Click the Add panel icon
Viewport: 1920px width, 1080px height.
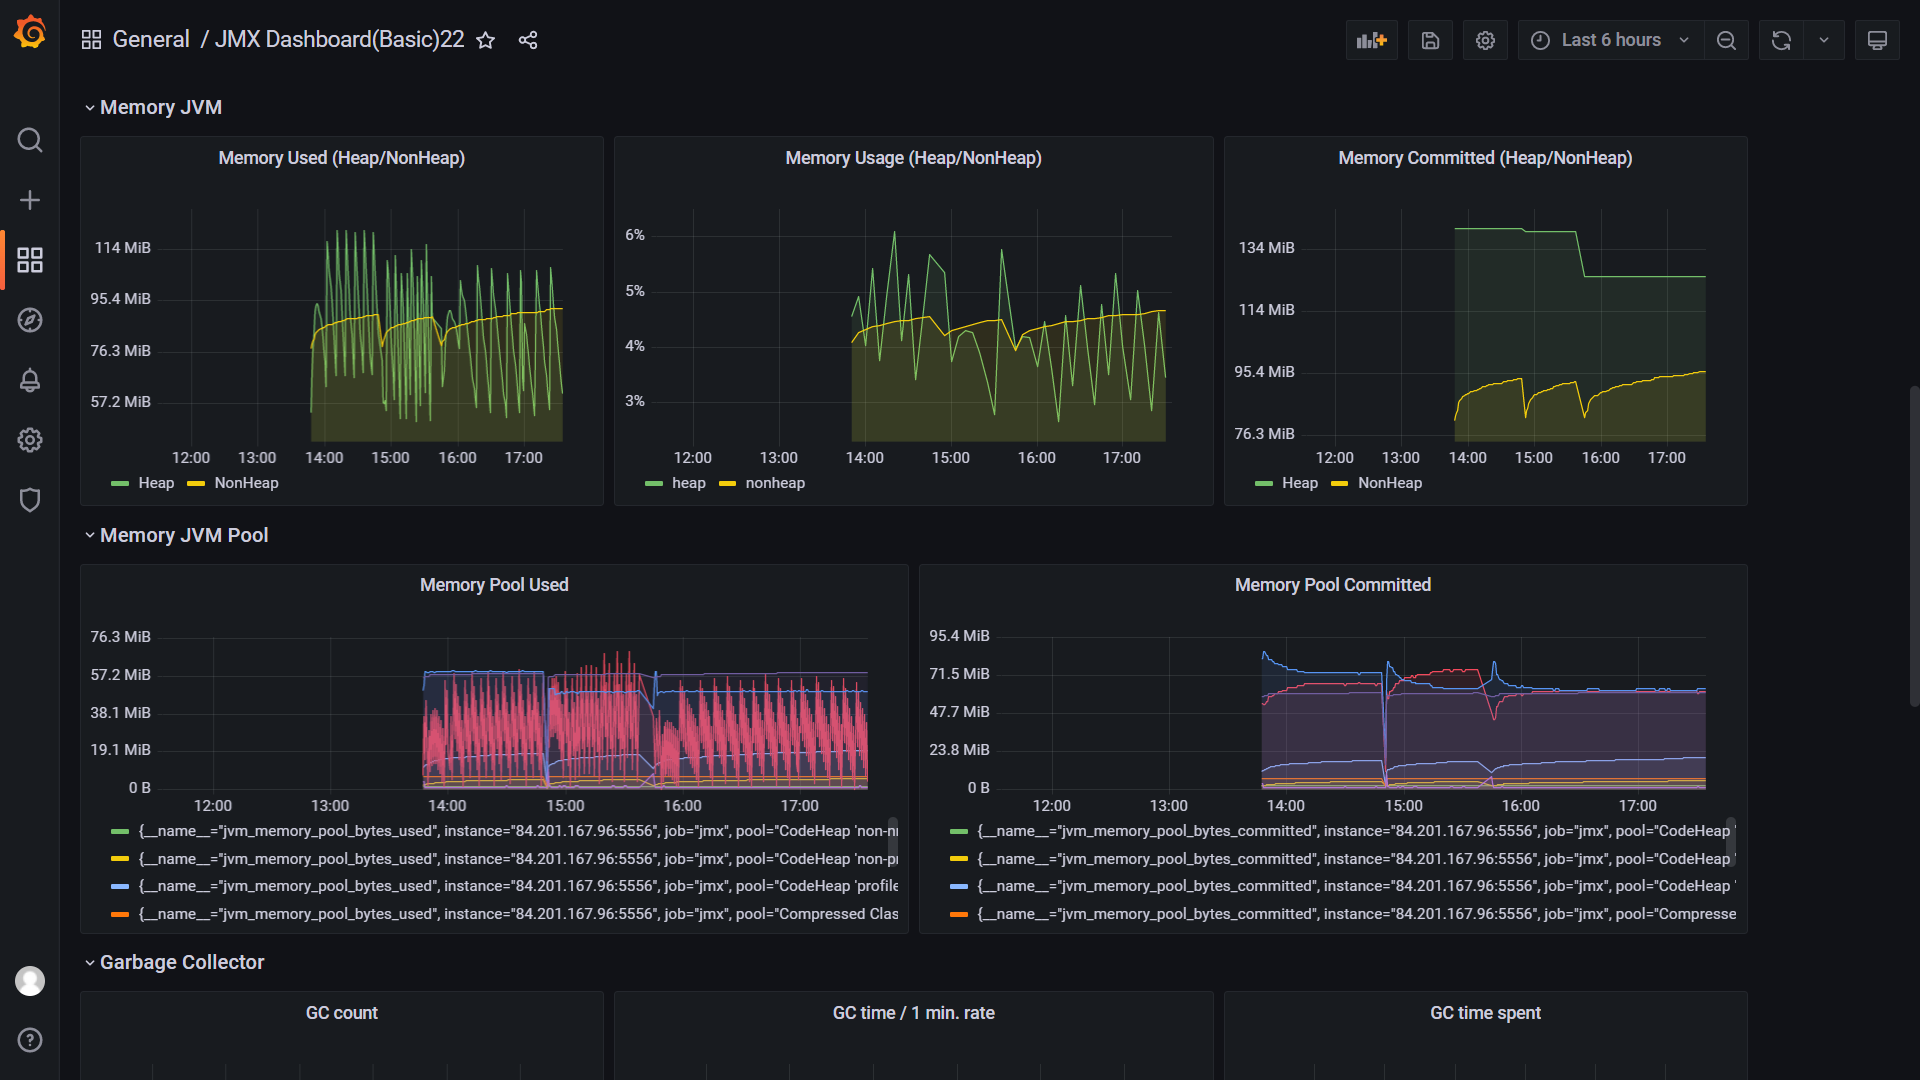(x=1371, y=40)
